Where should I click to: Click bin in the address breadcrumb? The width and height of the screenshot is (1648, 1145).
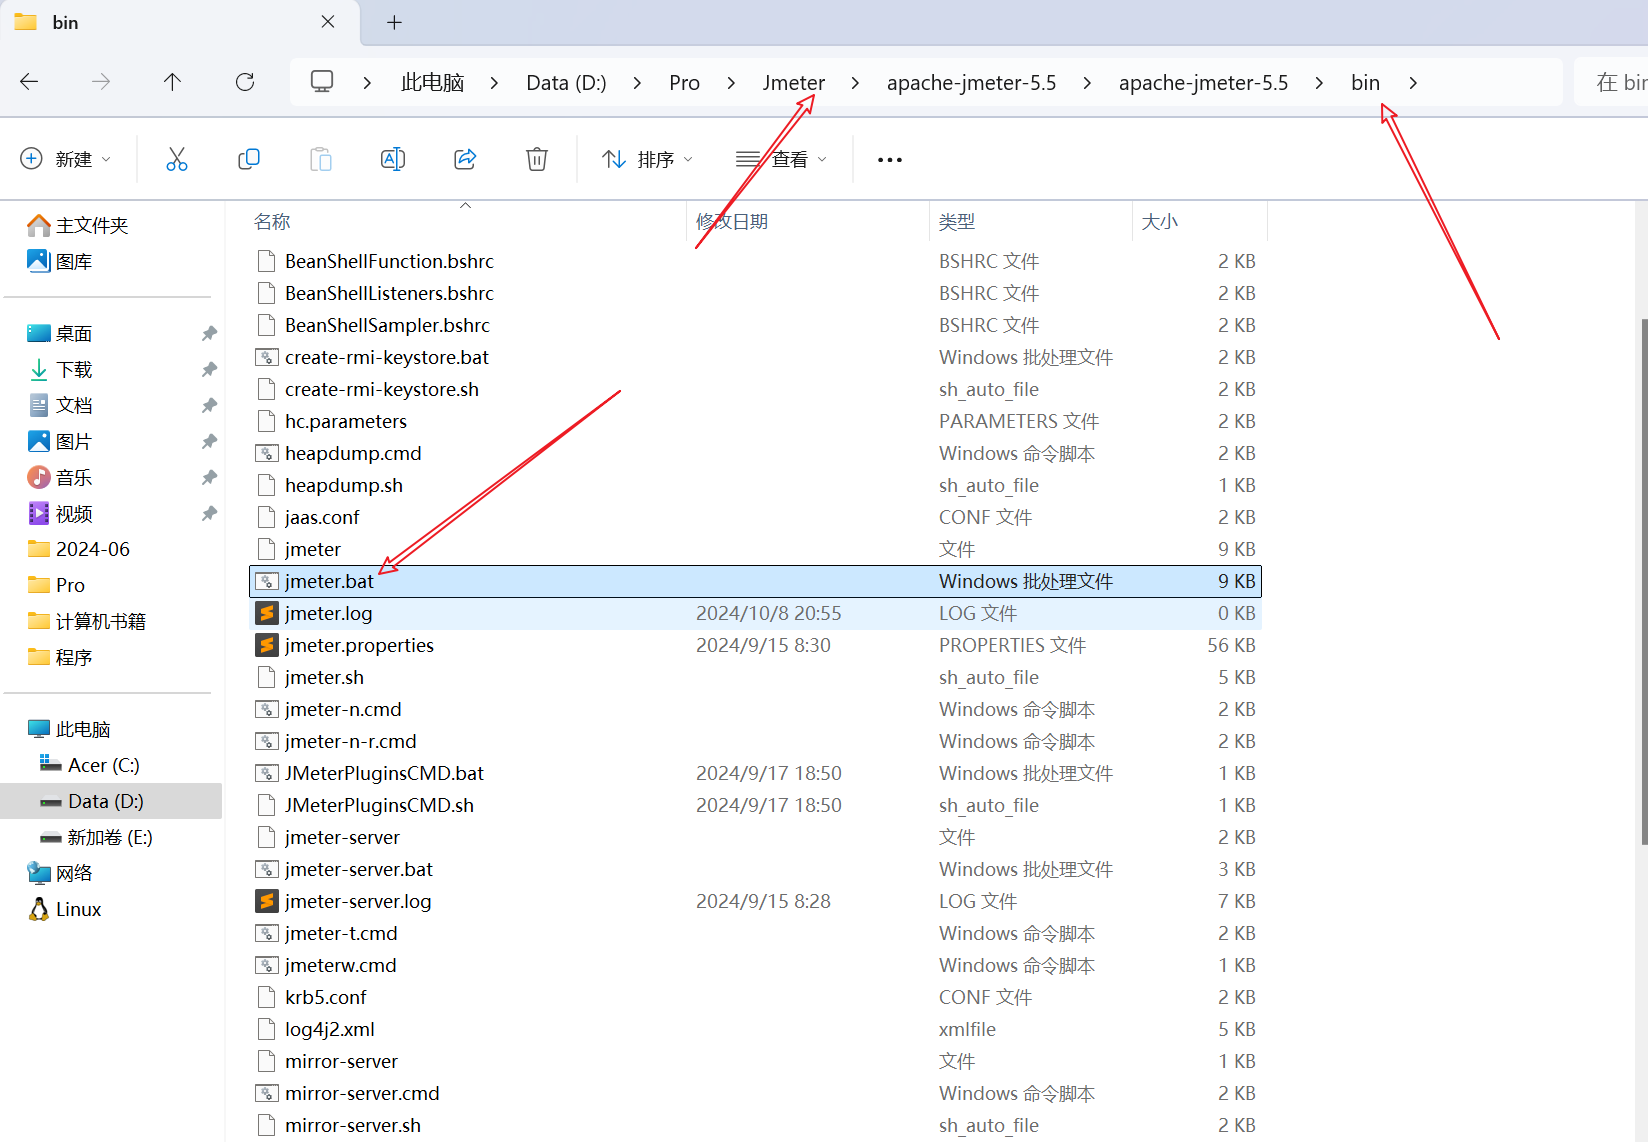click(1365, 83)
